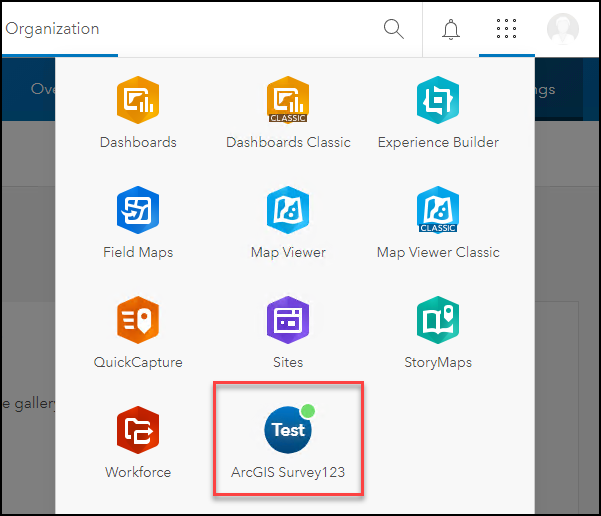The height and width of the screenshot is (516, 601).
Task: Open the user profile avatar
Action: pos(563,29)
